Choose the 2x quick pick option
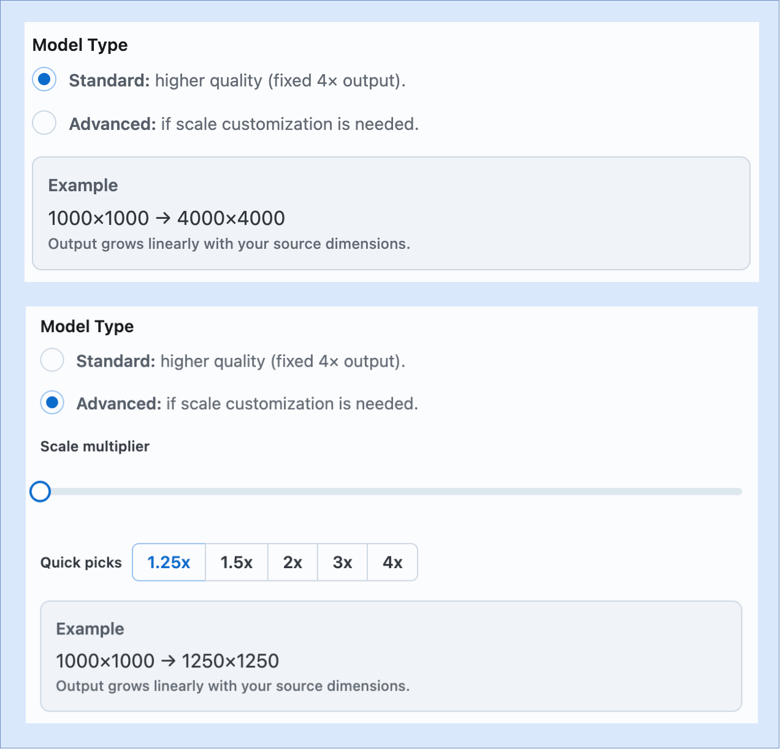The image size is (780, 749). pos(292,562)
